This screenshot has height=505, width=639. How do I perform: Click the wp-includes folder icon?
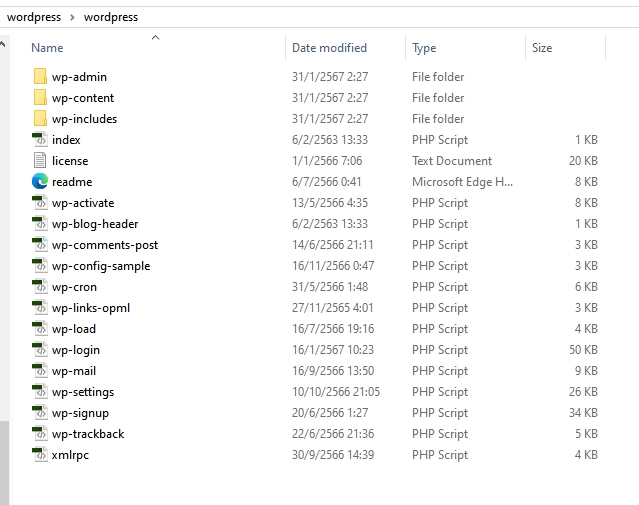point(40,119)
